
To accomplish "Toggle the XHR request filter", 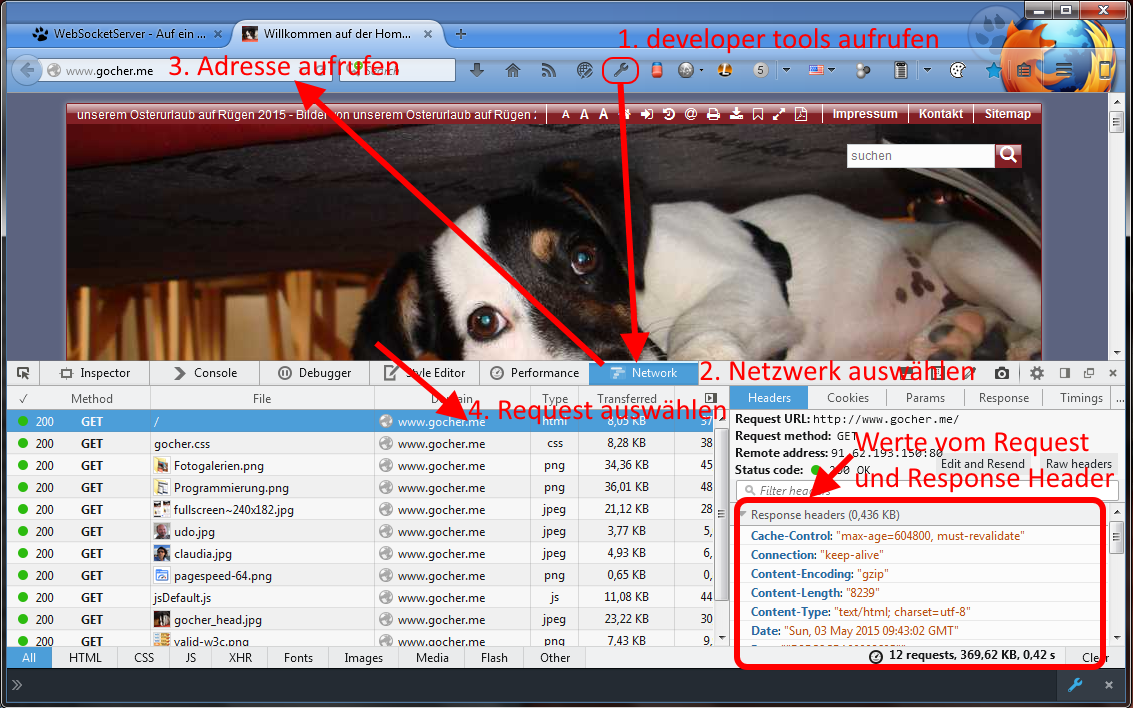I will click(x=240, y=658).
